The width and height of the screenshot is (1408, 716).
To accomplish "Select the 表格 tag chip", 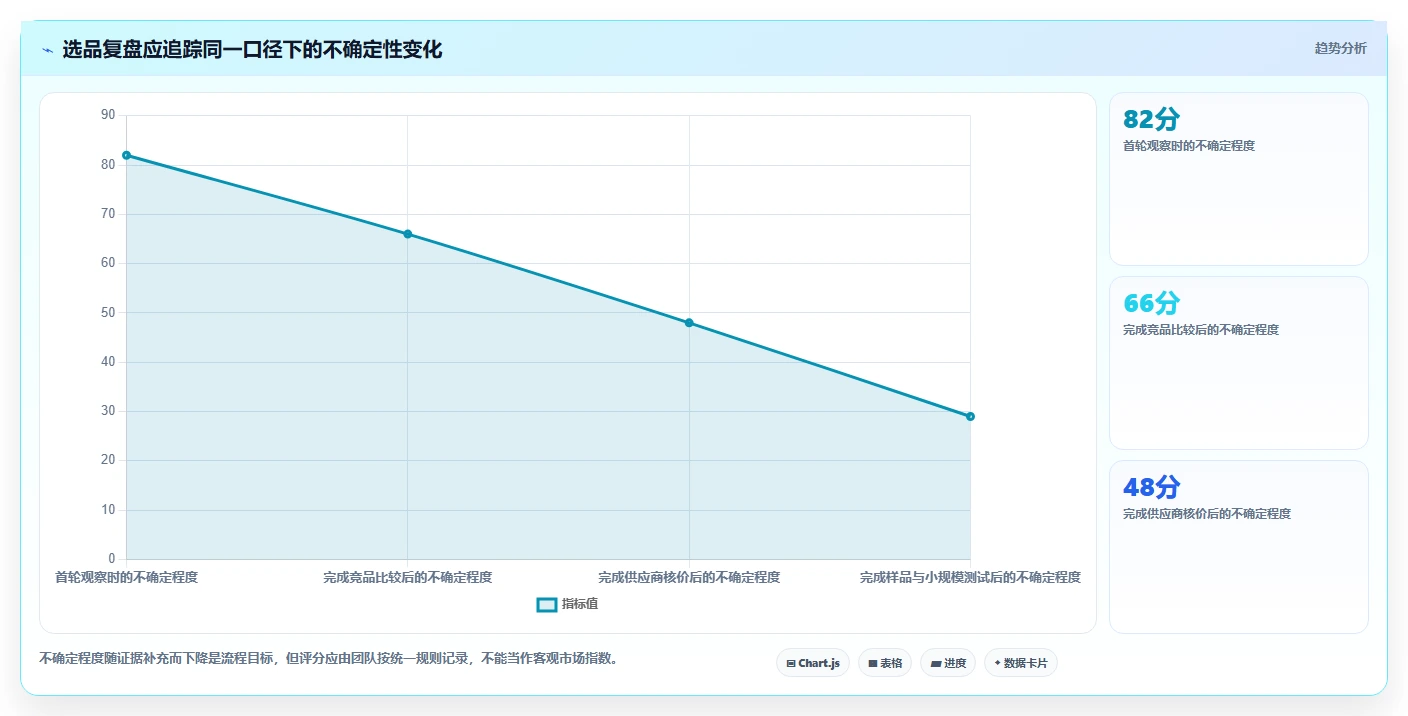I will [885, 663].
